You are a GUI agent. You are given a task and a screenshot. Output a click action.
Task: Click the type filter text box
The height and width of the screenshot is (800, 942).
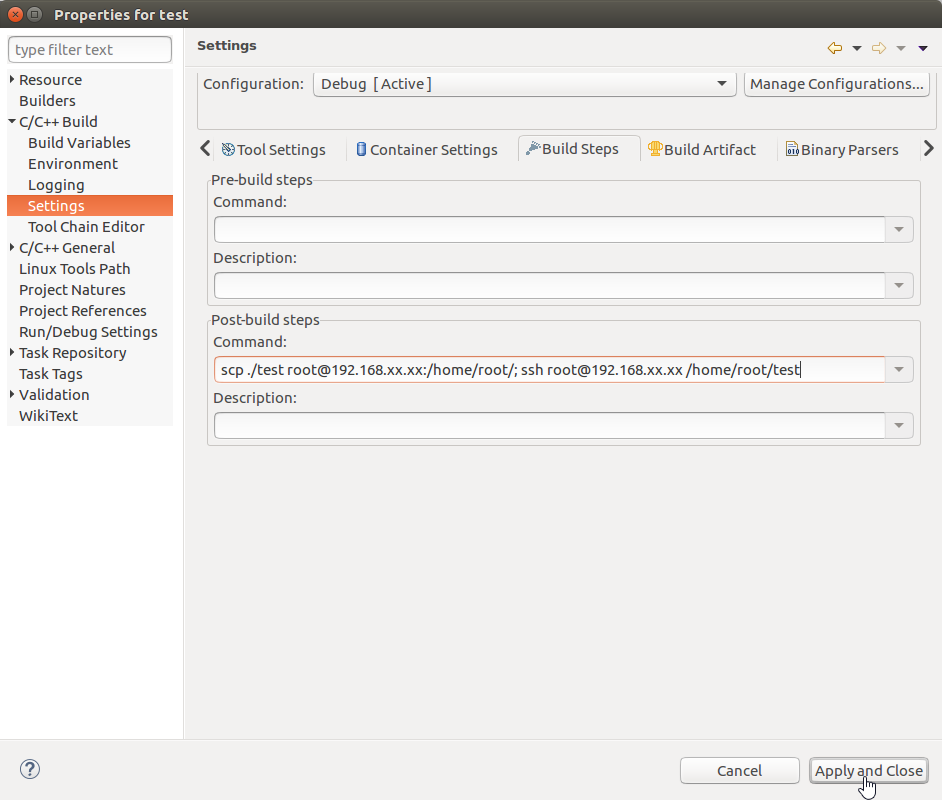coord(90,49)
